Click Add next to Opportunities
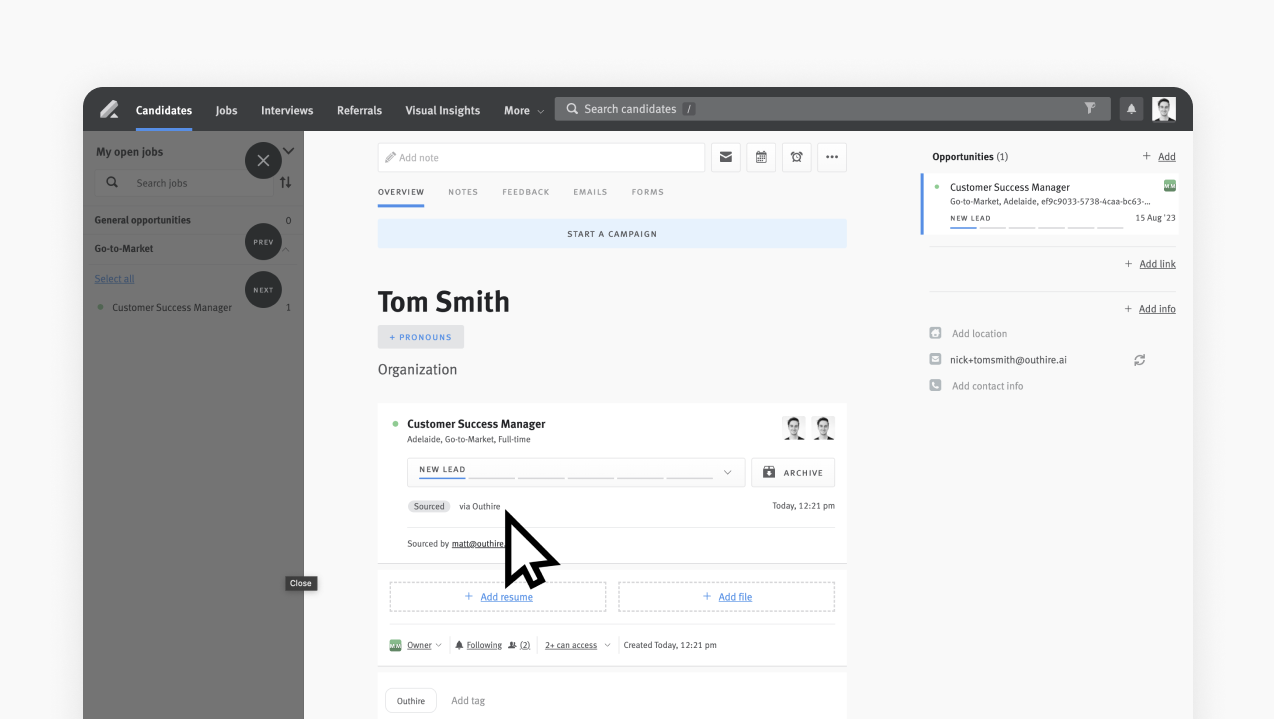 coord(1160,157)
